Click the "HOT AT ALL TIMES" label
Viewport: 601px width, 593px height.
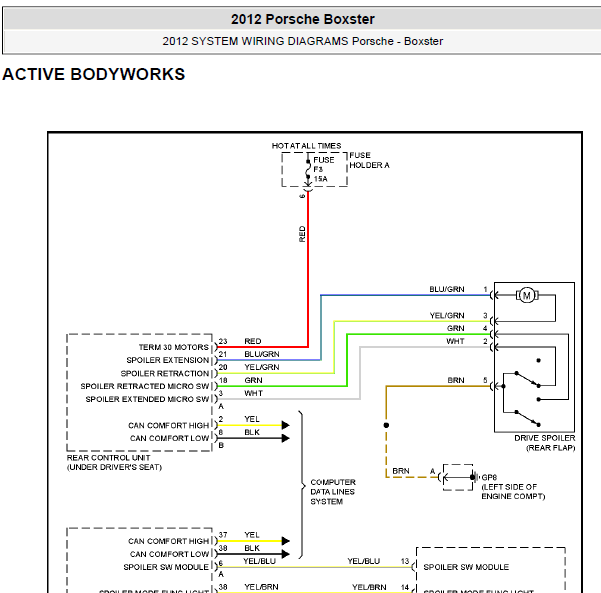pyautogui.click(x=306, y=146)
